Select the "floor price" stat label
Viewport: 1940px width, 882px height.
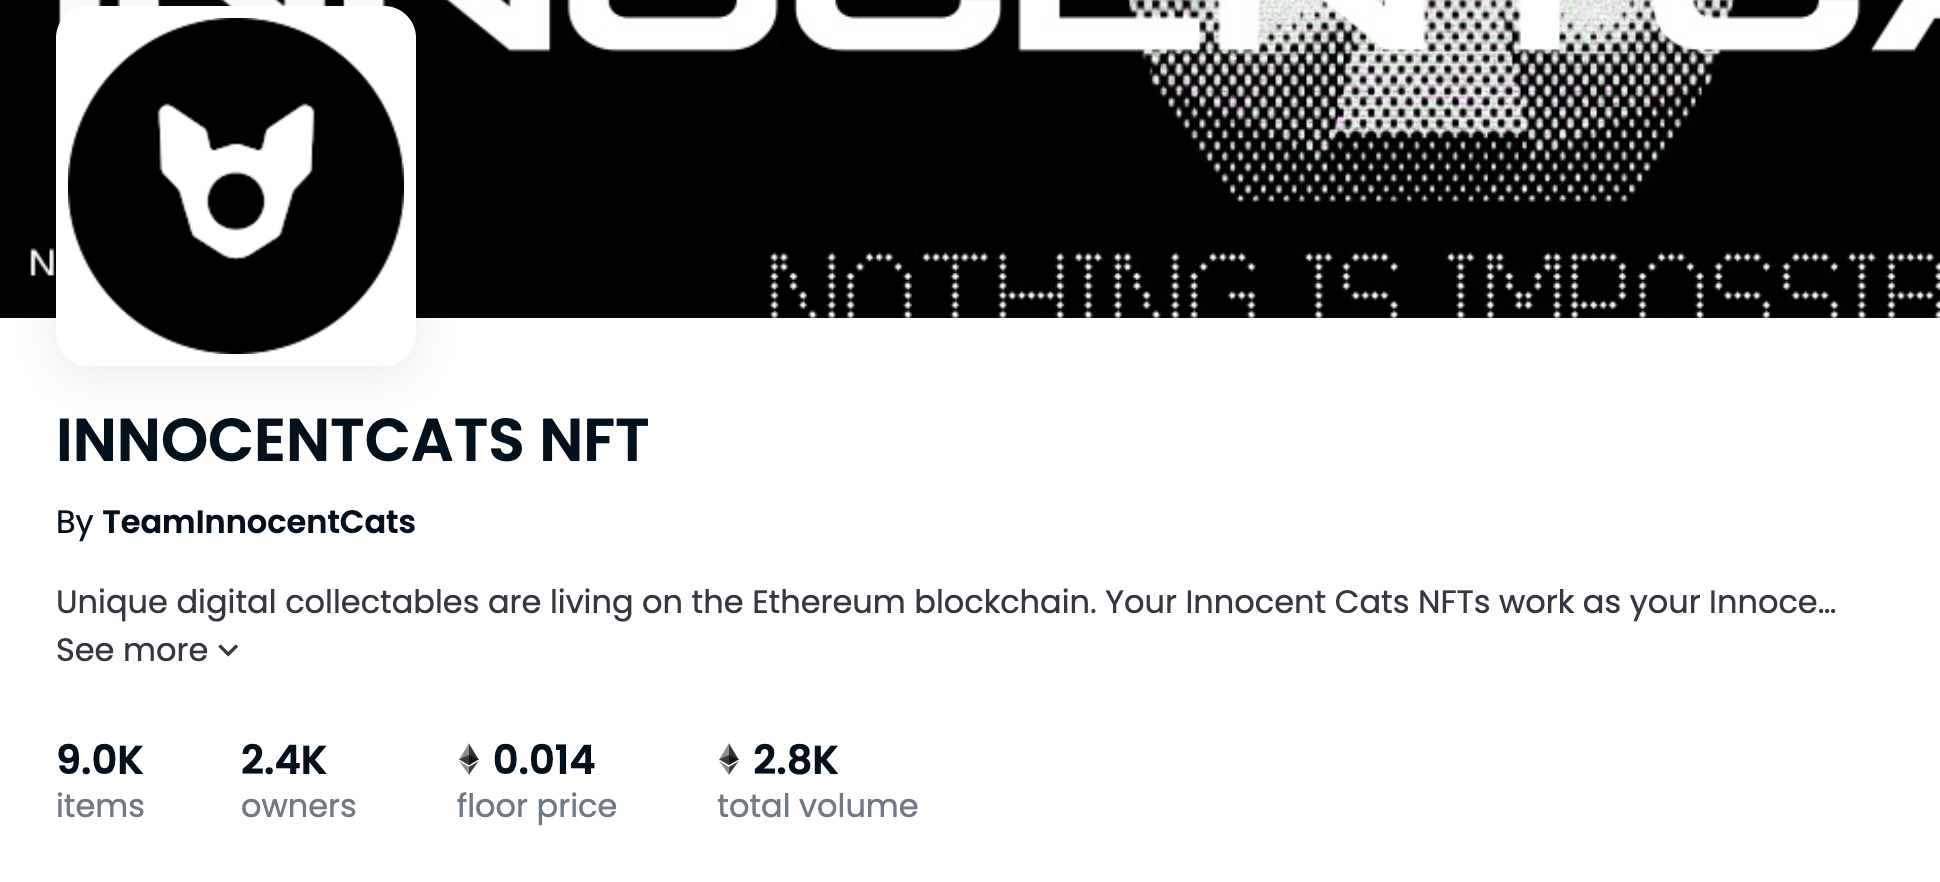[x=537, y=806]
